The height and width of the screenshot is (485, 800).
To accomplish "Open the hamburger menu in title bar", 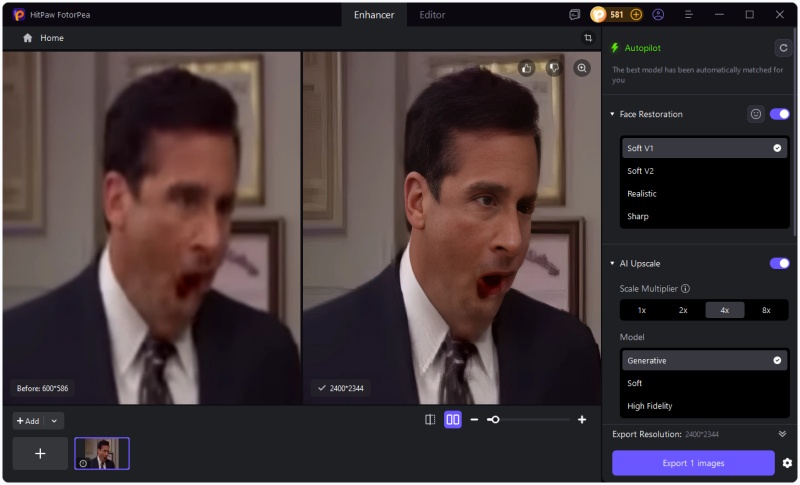I will tap(688, 15).
